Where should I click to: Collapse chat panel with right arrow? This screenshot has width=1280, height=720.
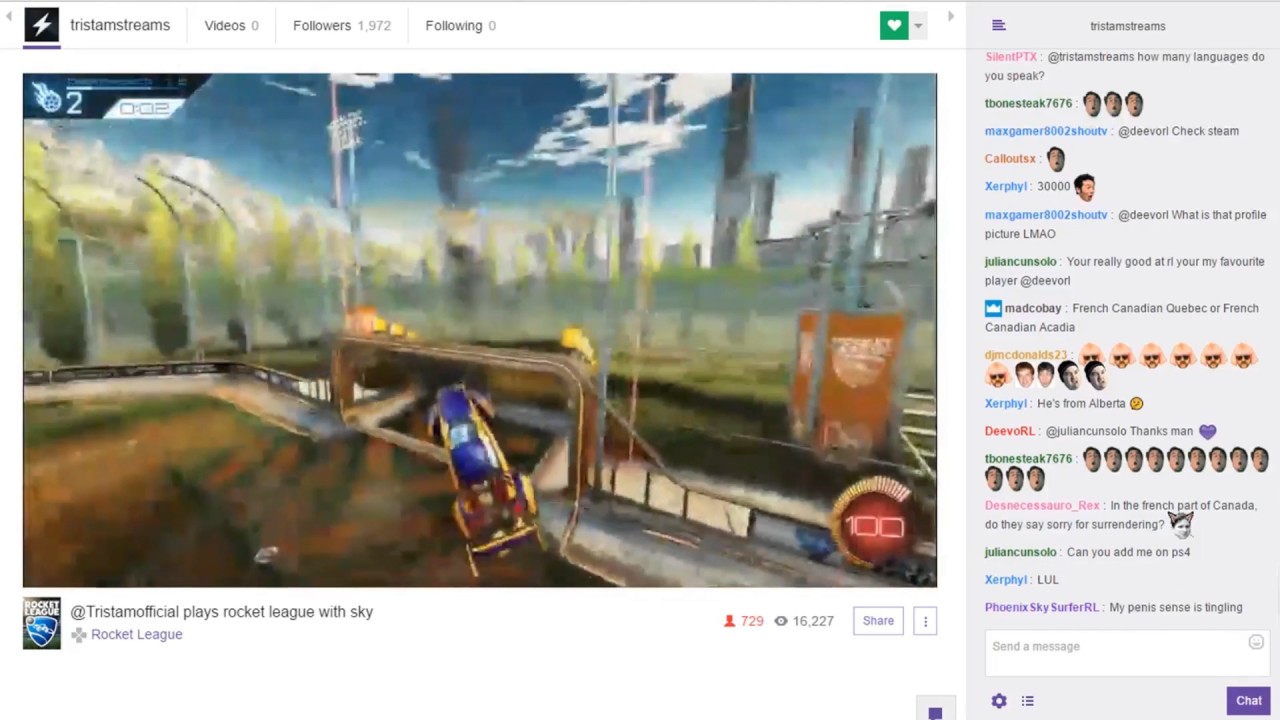click(x=951, y=16)
